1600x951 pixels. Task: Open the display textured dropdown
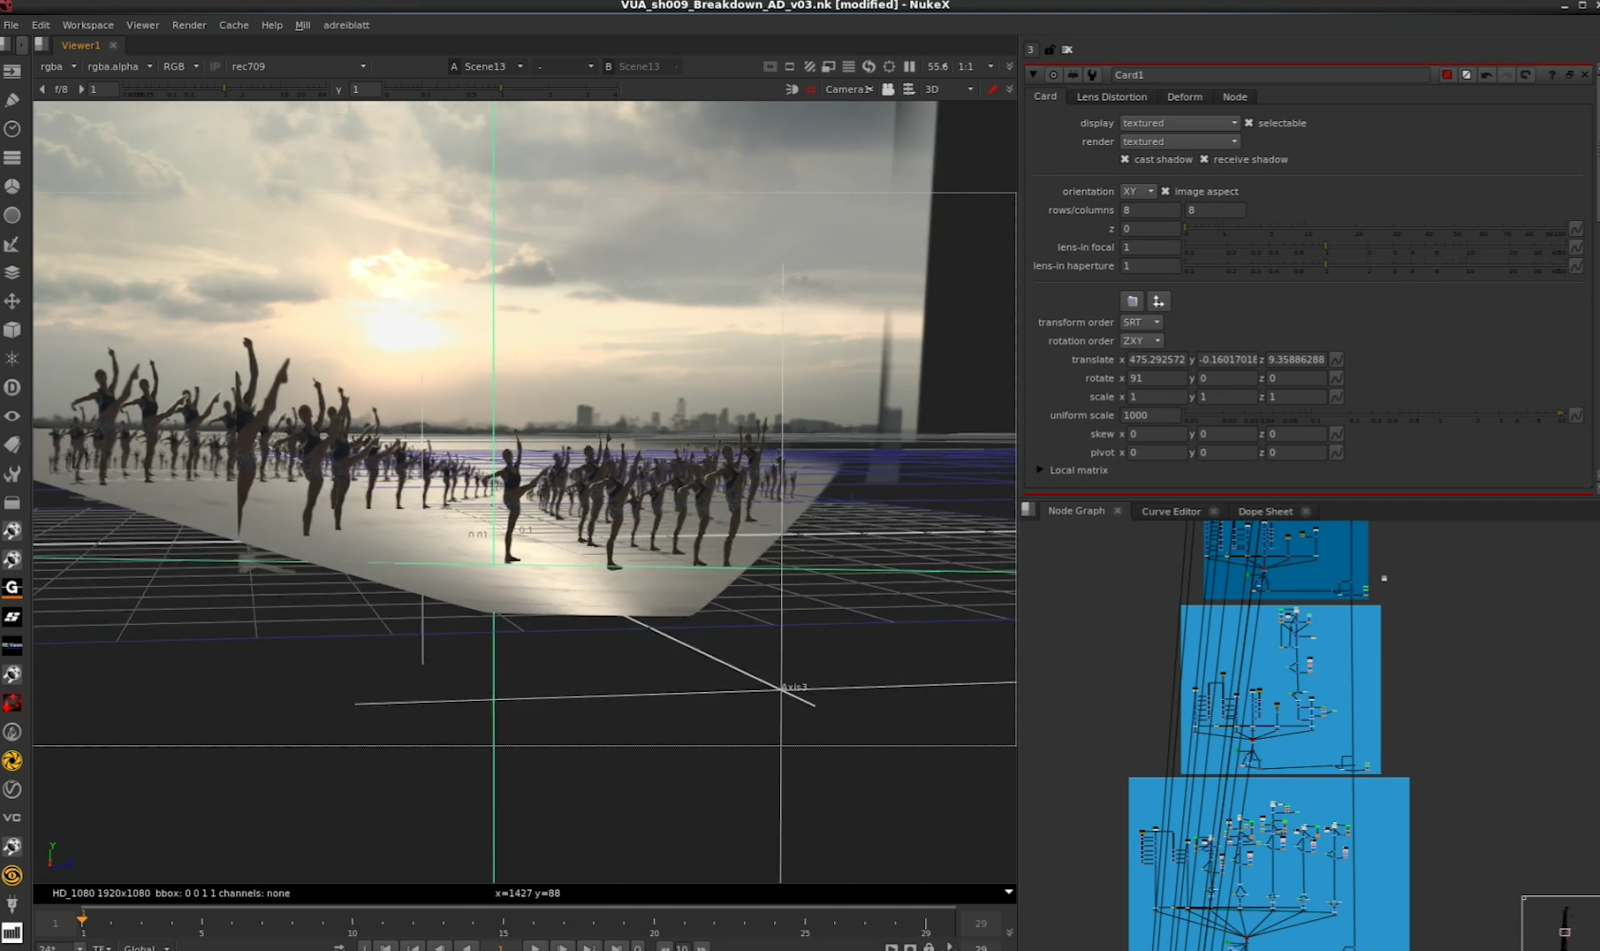[x=1179, y=123]
